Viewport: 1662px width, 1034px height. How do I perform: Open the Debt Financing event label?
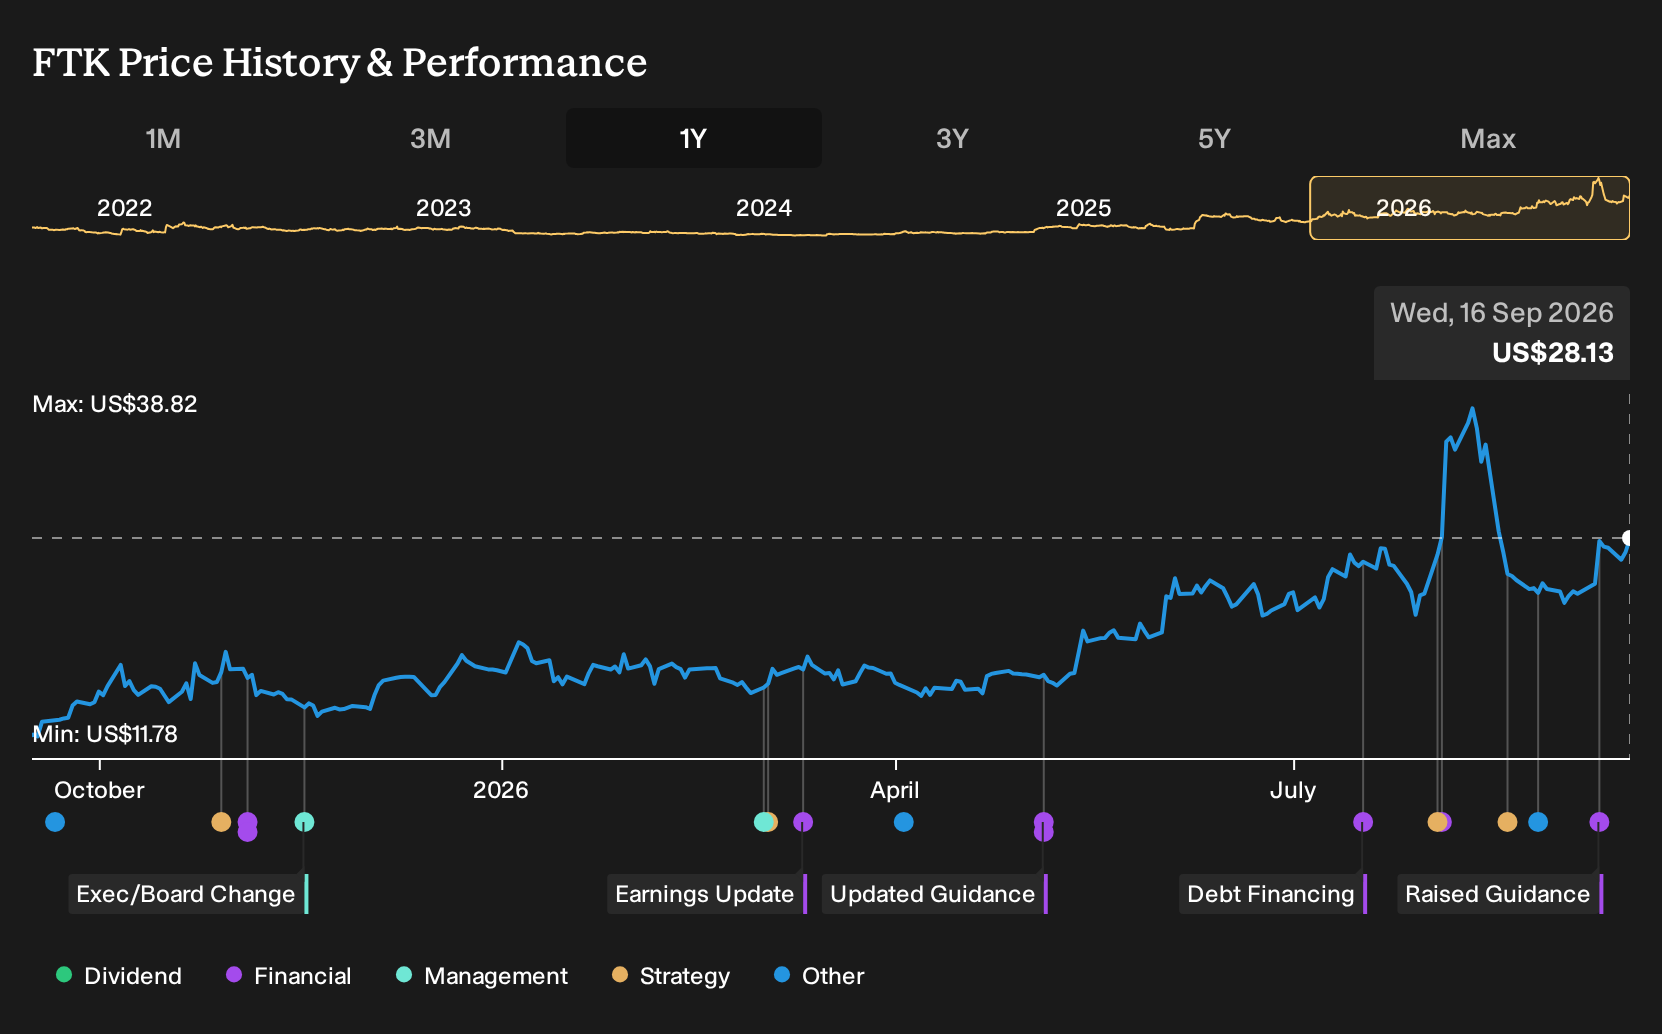click(1273, 894)
